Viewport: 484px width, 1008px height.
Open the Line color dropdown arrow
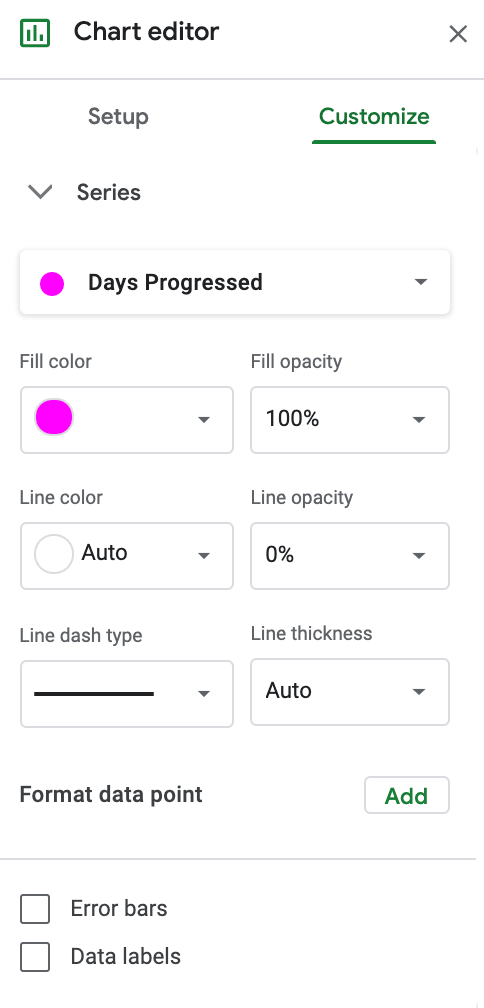(x=204, y=555)
